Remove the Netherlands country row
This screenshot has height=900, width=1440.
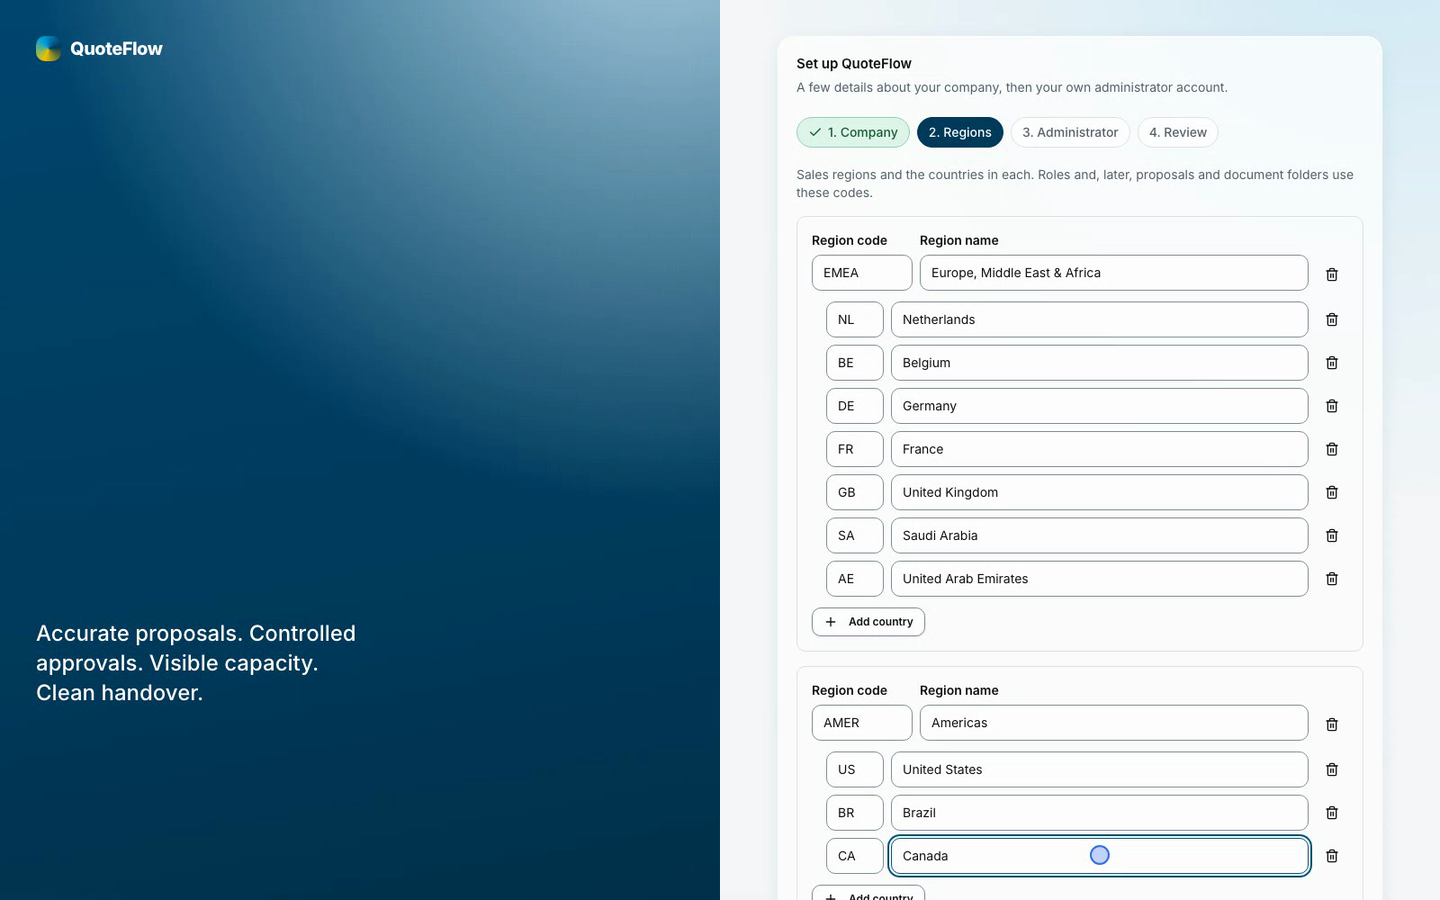click(1332, 320)
